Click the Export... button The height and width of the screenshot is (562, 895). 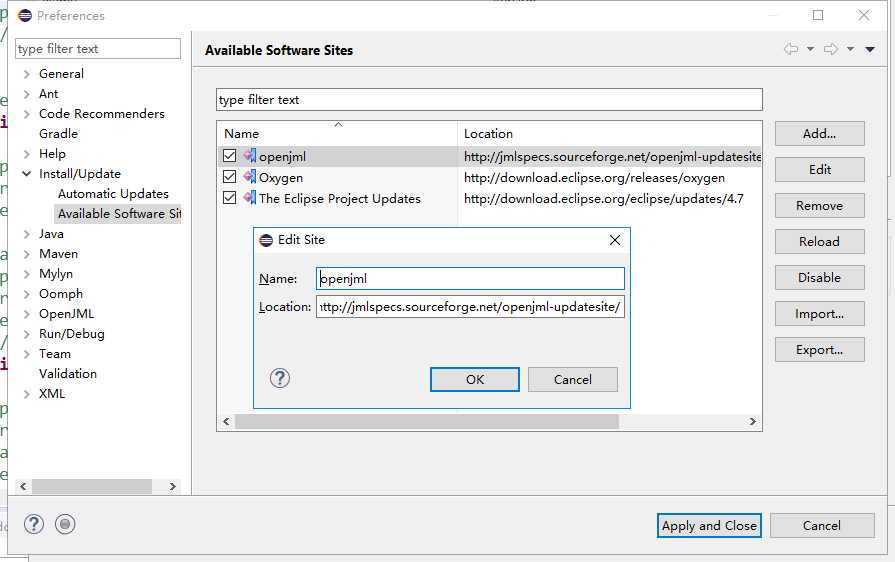pos(820,349)
